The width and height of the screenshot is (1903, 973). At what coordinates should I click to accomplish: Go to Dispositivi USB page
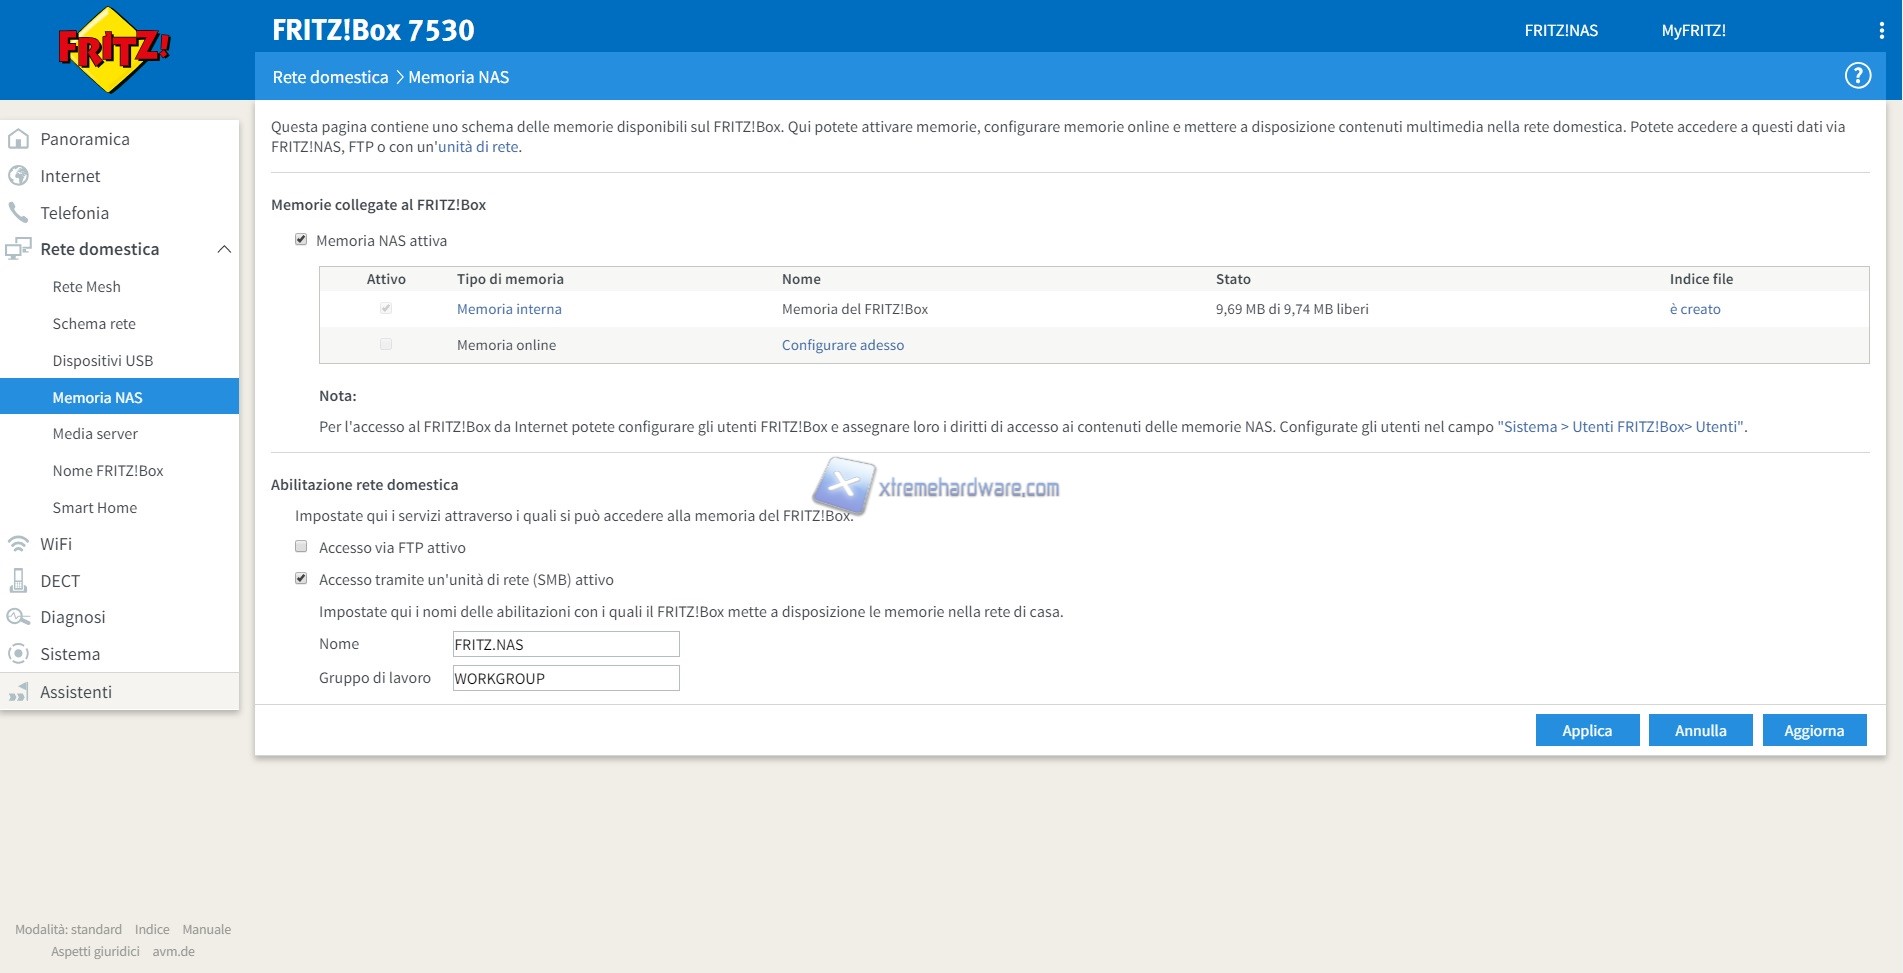pos(102,361)
